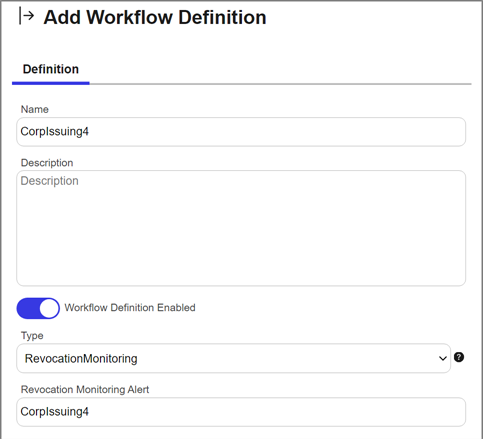Image resolution: width=483 pixels, height=439 pixels.
Task: Click the Description placeholder text
Action: click(50, 181)
